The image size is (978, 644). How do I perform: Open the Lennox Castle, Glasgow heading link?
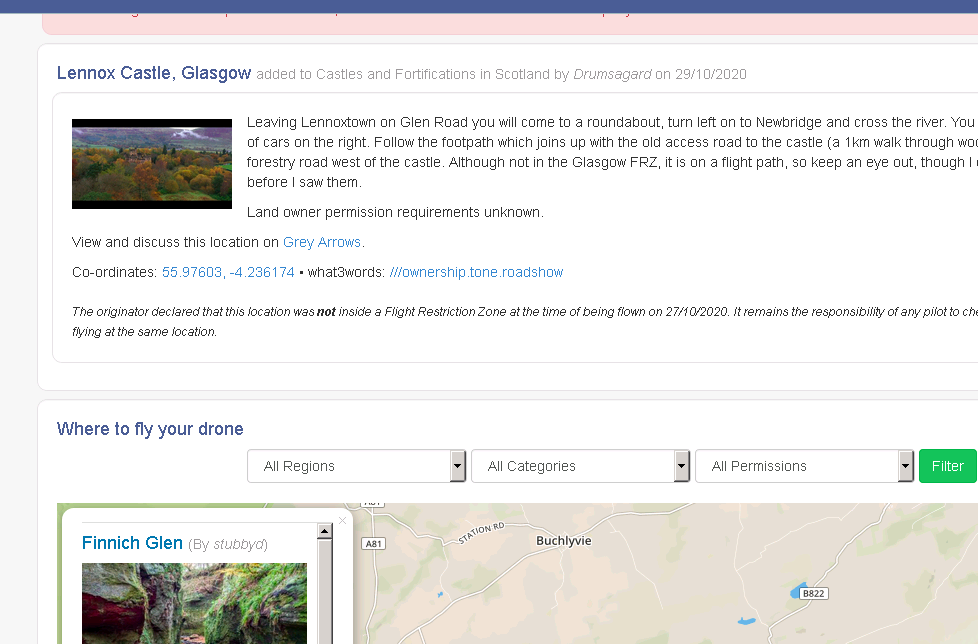(x=153, y=73)
